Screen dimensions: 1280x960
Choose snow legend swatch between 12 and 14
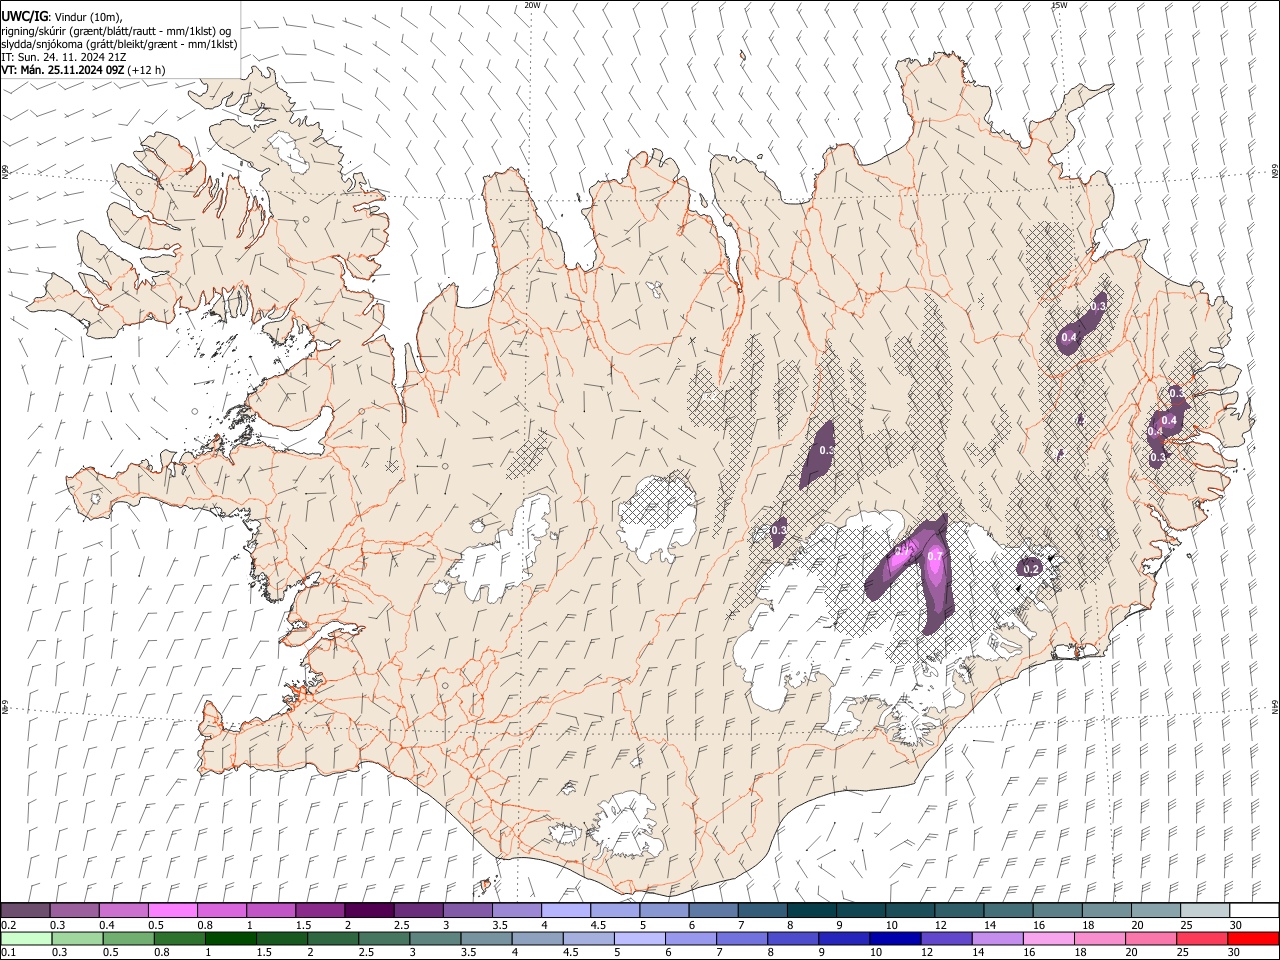click(x=958, y=910)
